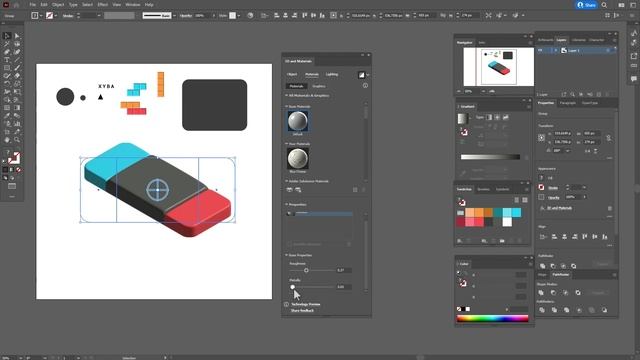Select the Zoom tool
640x360 pixels.
(17, 140)
